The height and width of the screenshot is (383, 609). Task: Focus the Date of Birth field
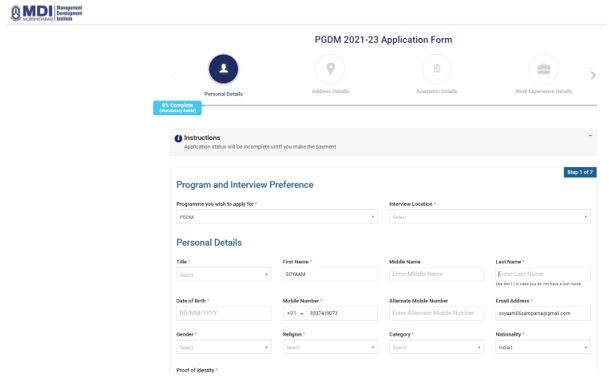[x=224, y=313]
